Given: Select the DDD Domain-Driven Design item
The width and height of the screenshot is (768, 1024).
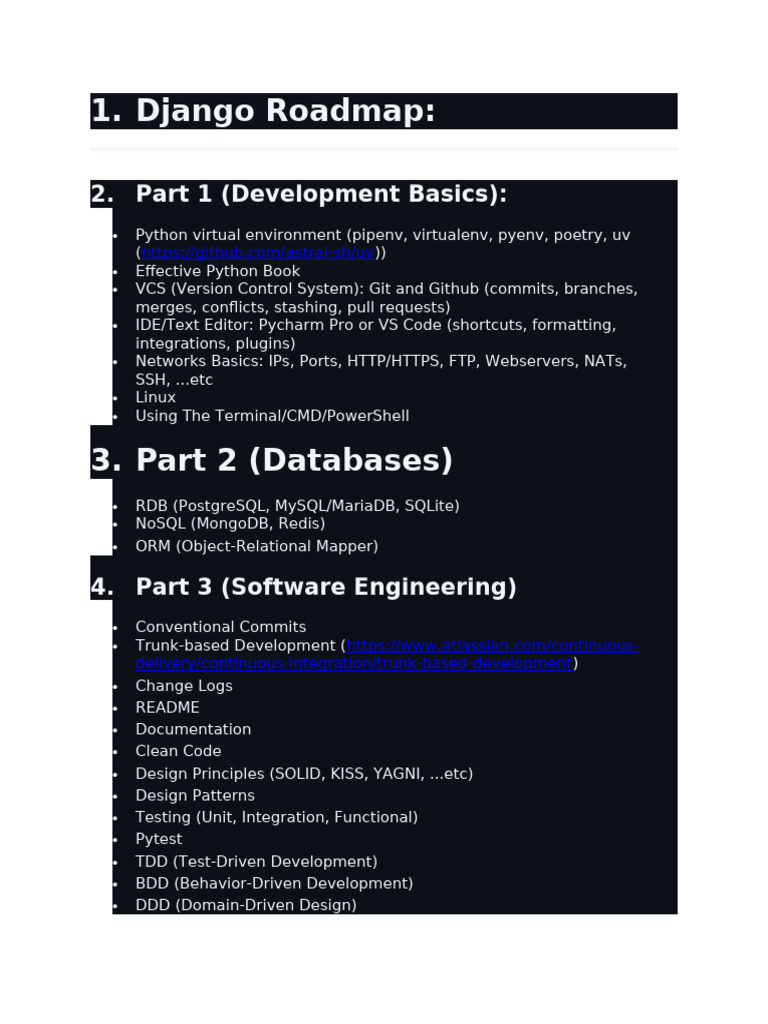Looking at the screenshot, I should pyautogui.click(x=246, y=905).
